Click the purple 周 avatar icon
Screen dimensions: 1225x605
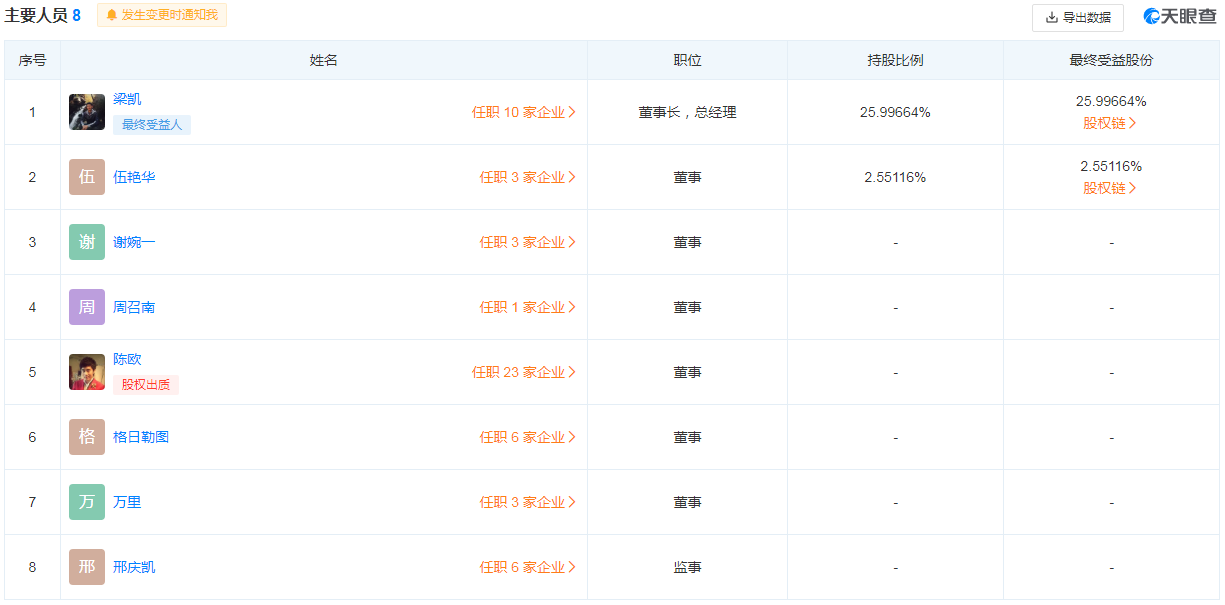pos(87,307)
